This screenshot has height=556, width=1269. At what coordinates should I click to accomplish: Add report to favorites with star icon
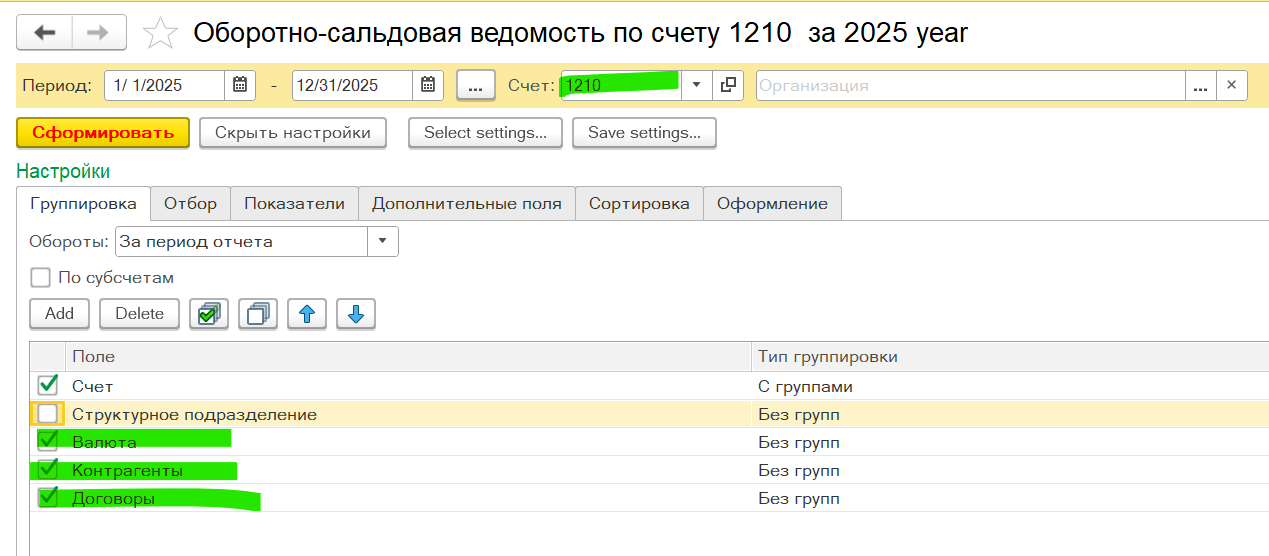(160, 33)
